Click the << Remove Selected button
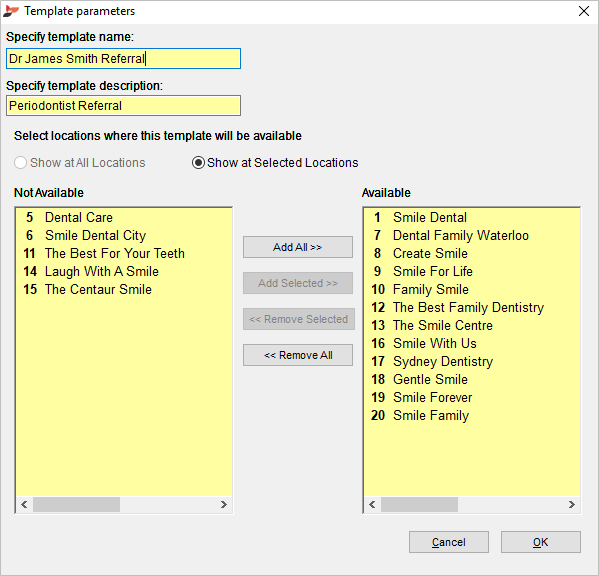The width and height of the screenshot is (599, 576). (299, 319)
